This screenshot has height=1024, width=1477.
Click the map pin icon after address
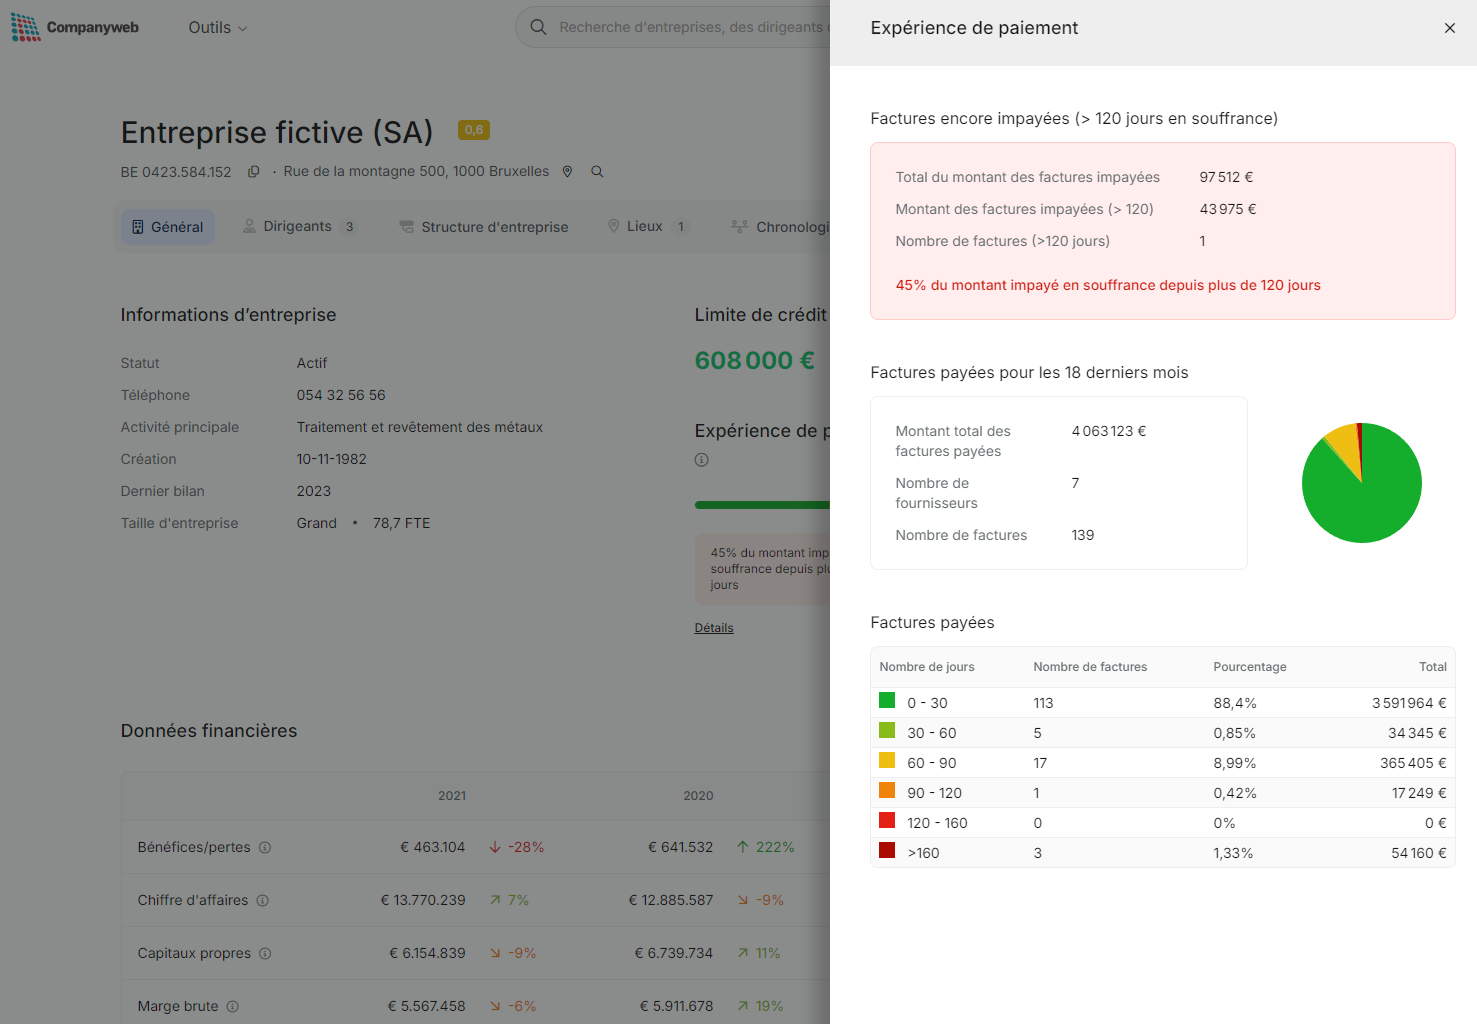point(567,172)
